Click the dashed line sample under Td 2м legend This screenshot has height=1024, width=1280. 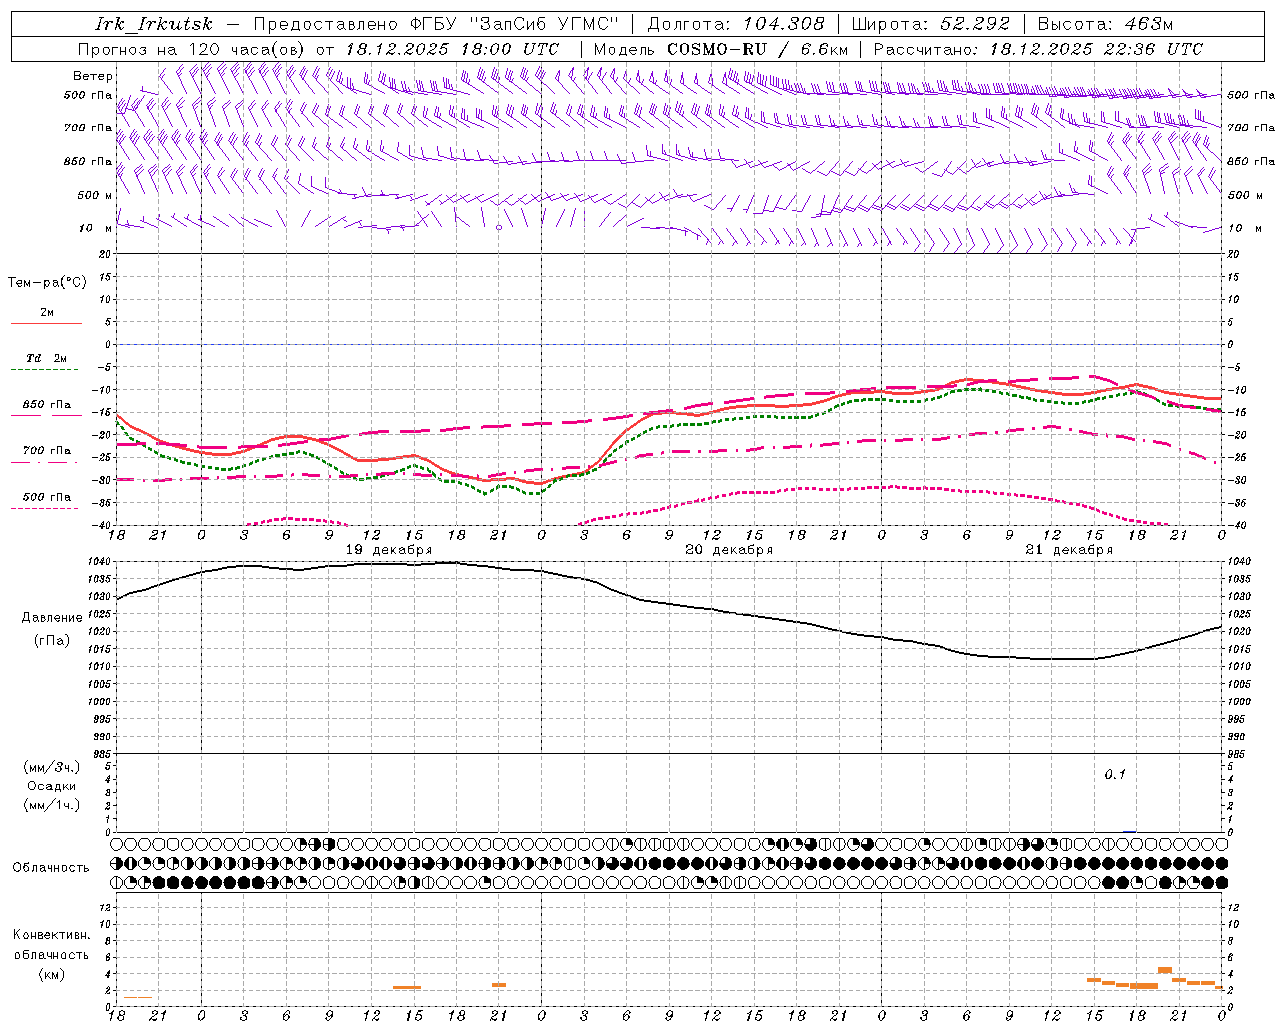click(x=46, y=370)
